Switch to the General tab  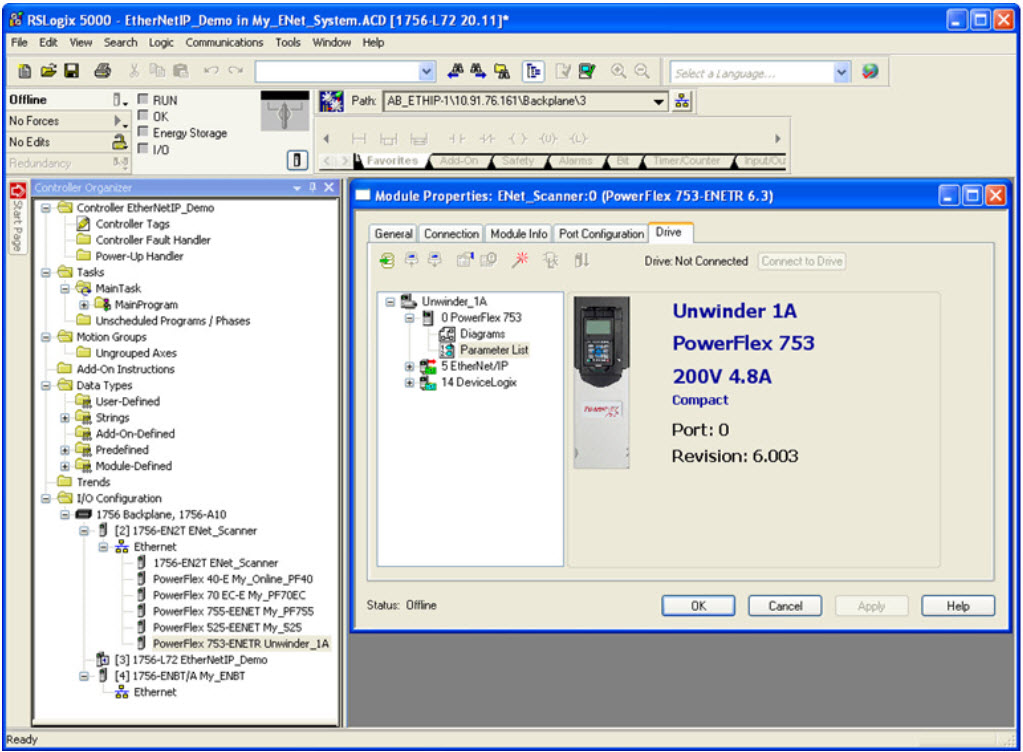(393, 233)
